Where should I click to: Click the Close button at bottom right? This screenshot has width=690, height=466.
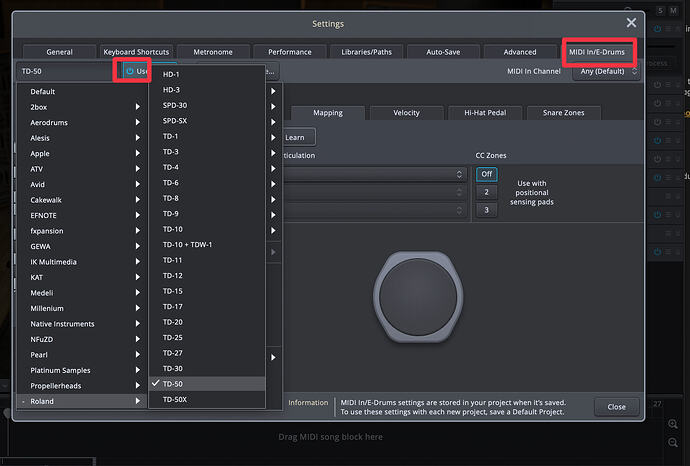(616, 407)
